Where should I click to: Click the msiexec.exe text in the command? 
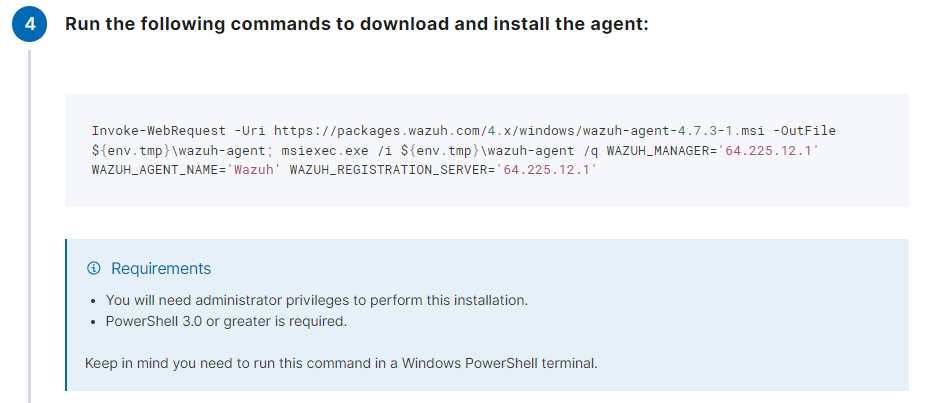[x=339, y=150]
